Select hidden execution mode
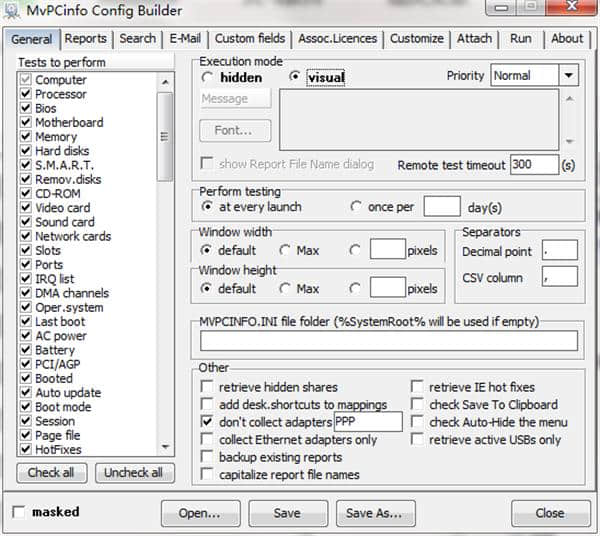Screen dimensions: 600x536 coord(208,77)
